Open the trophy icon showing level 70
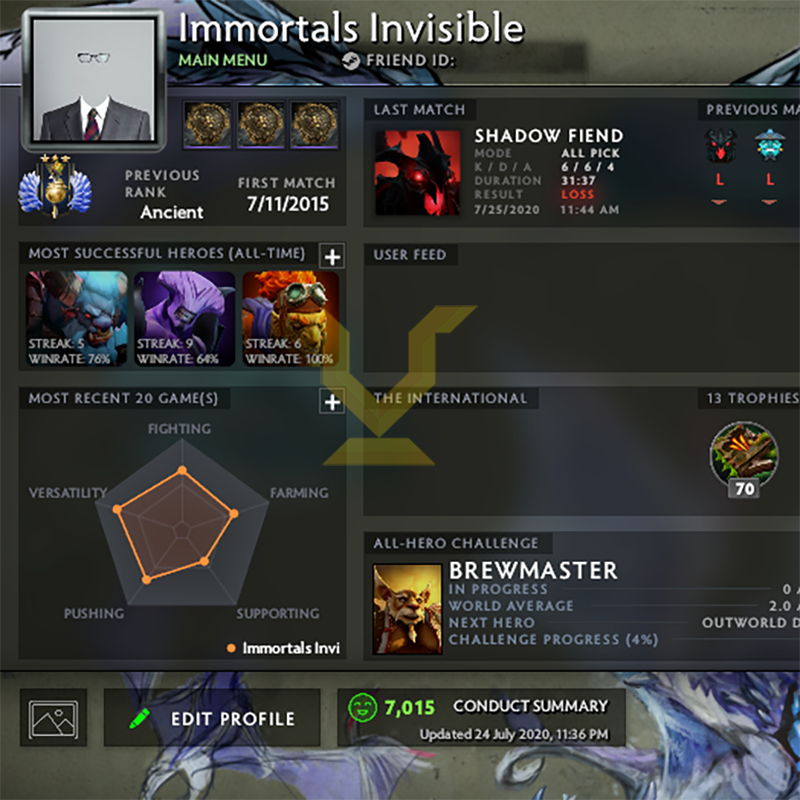 (744, 459)
